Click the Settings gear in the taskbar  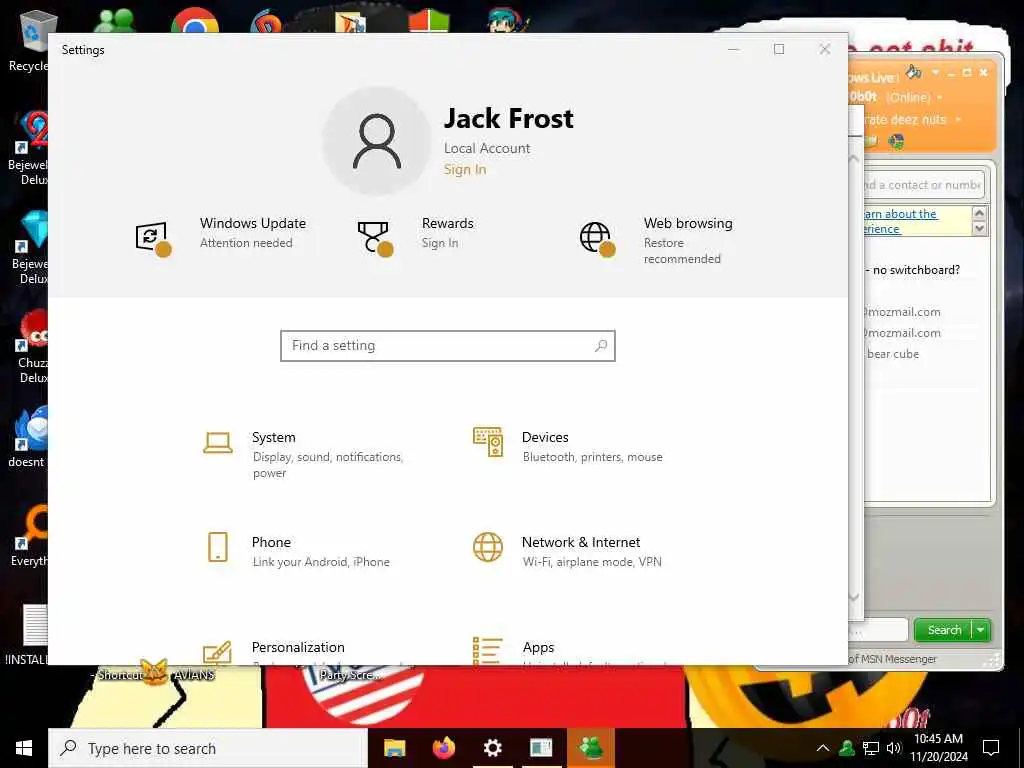pyautogui.click(x=492, y=748)
